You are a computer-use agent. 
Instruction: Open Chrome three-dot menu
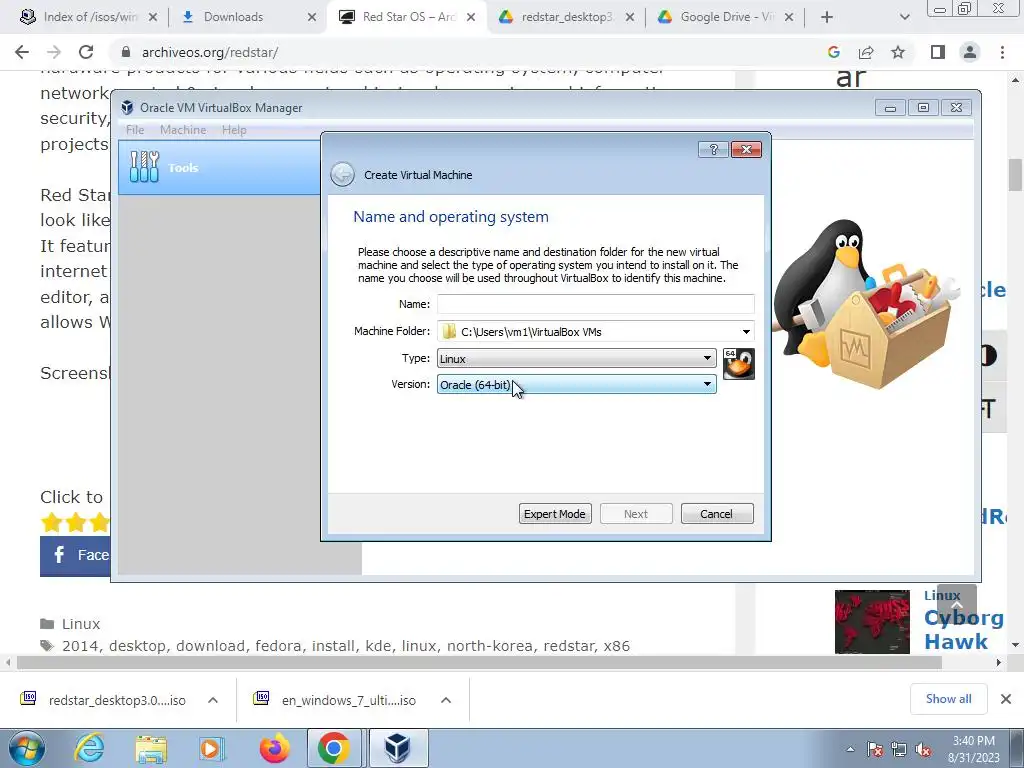1002,52
